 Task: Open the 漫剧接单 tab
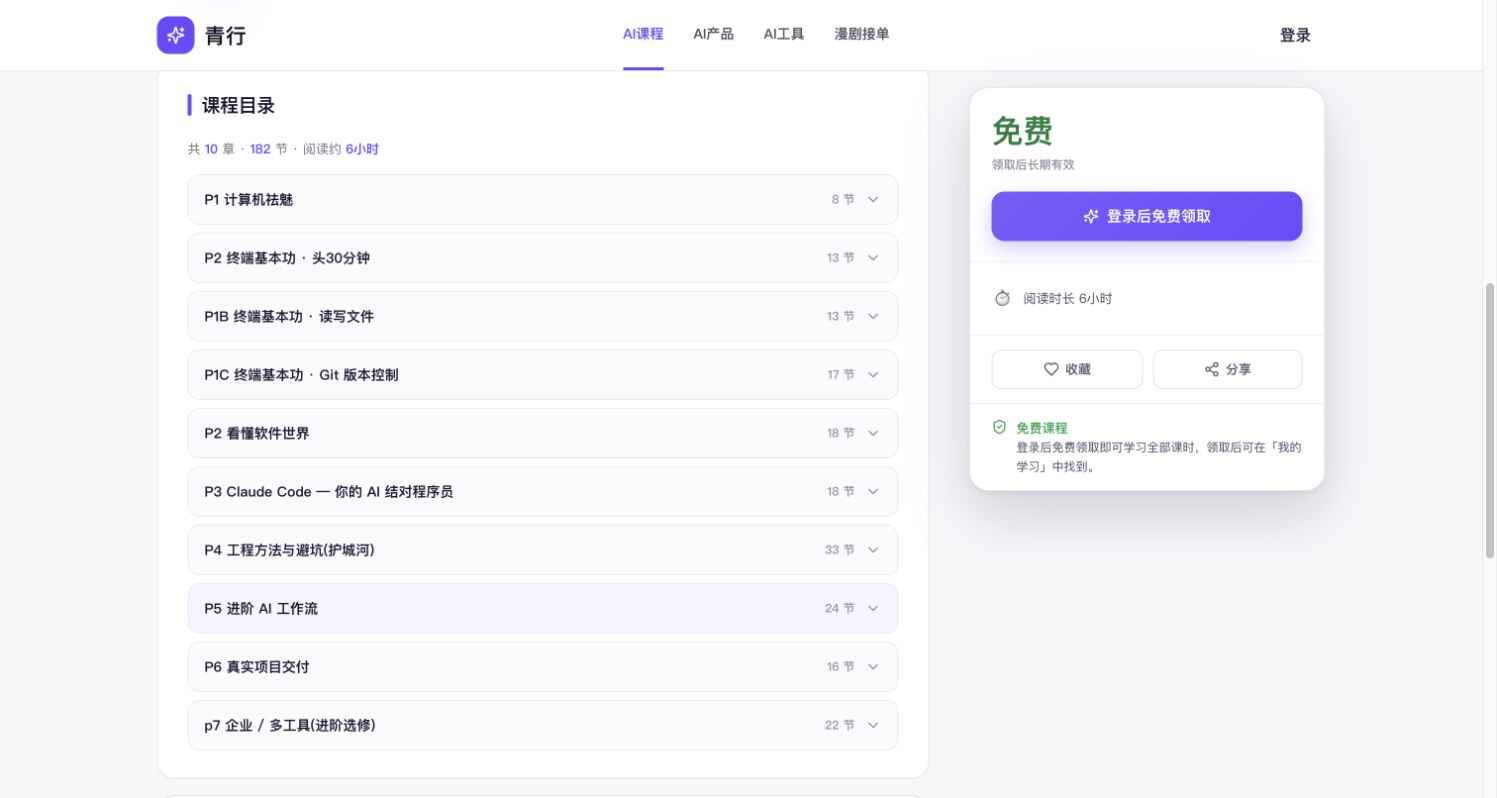click(x=862, y=34)
